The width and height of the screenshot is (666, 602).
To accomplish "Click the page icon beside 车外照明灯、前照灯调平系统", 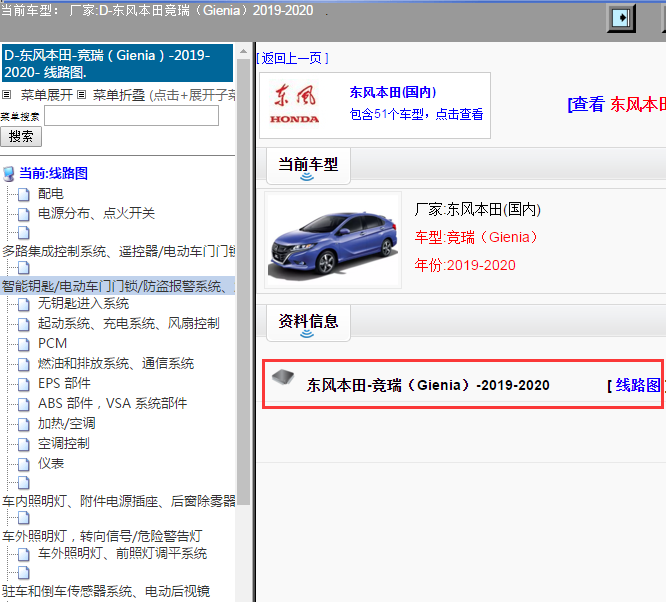I will (x=24, y=554).
